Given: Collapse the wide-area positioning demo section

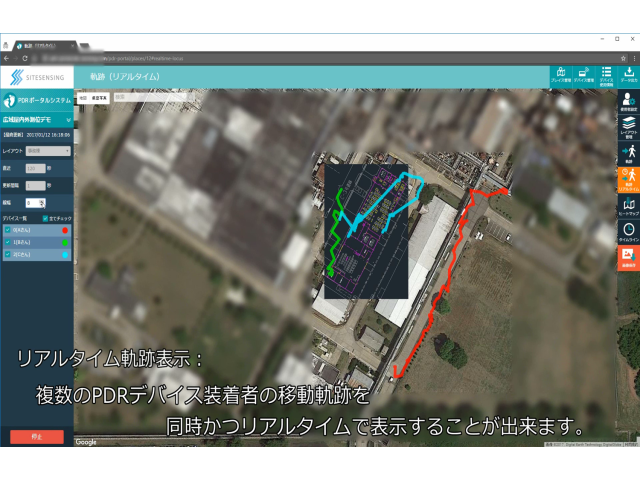Looking at the screenshot, I should click(x=68, y=119).
